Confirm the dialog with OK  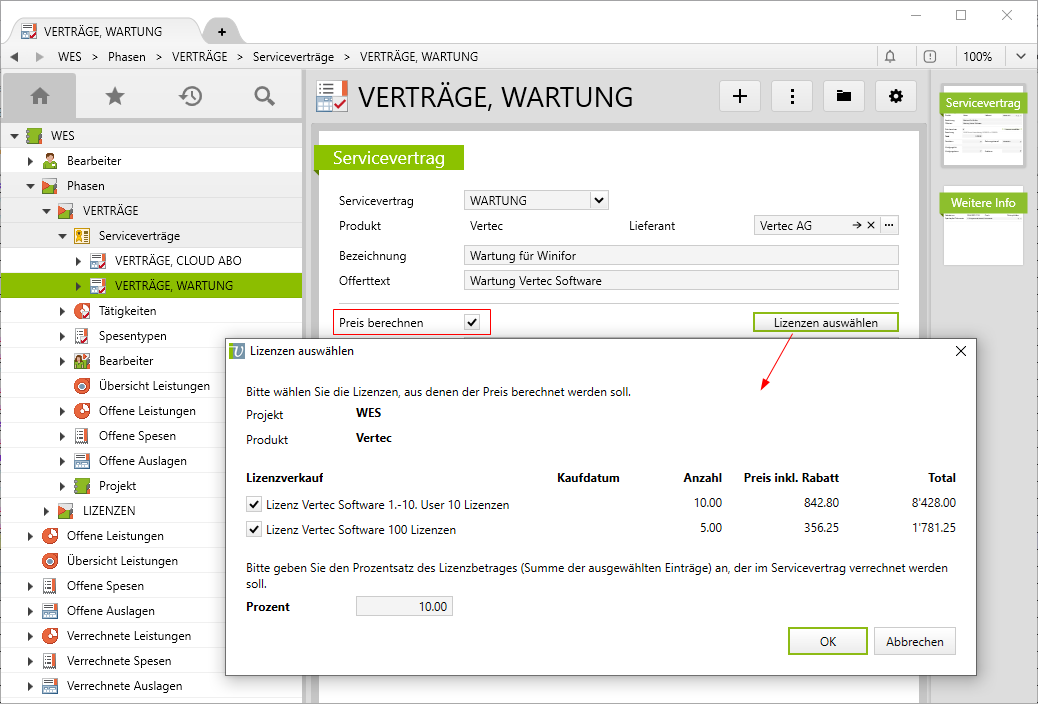point(827,641)
